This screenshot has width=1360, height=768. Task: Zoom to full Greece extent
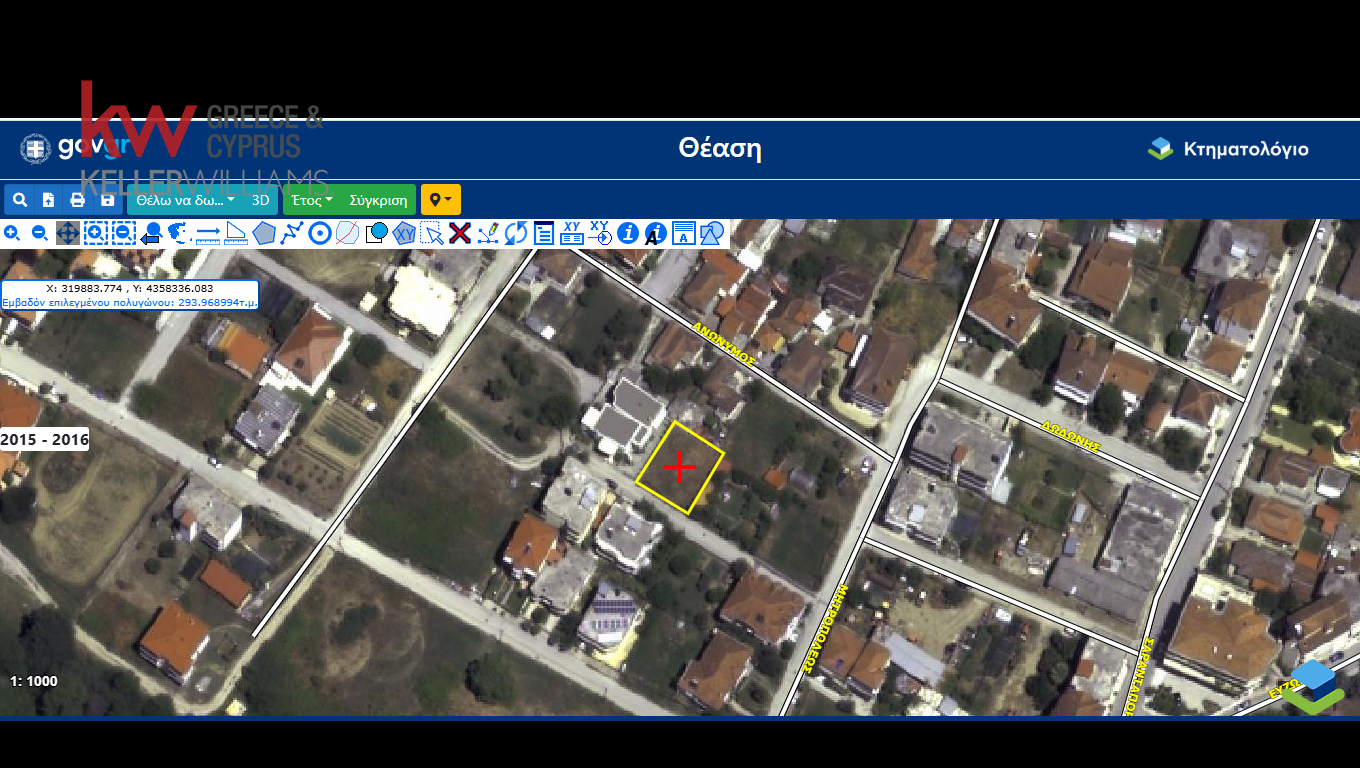[179, 234]
